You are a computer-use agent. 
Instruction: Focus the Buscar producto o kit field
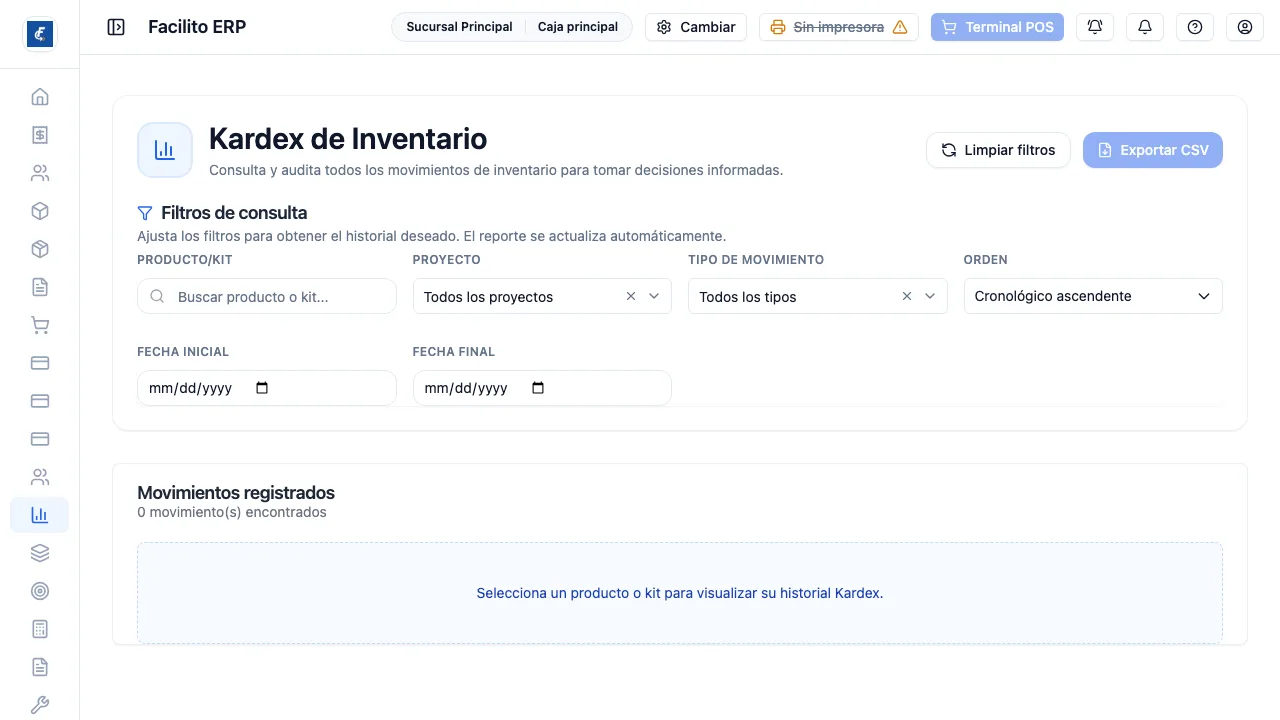coord(267,296)
